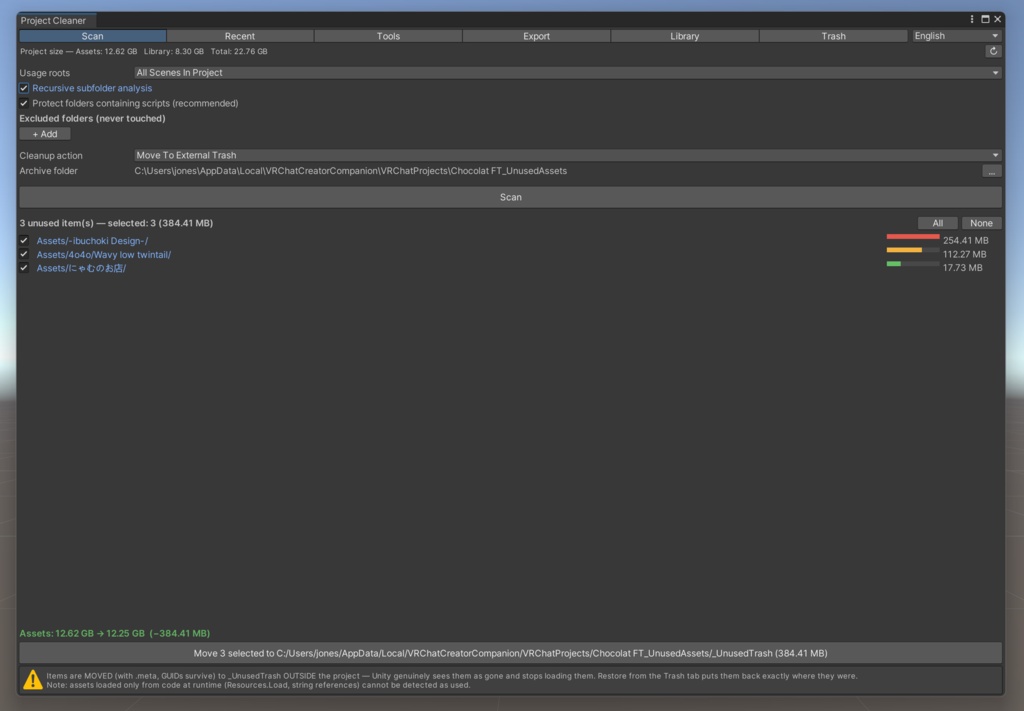Click the 112.27 MB size value

pos(965,255)
